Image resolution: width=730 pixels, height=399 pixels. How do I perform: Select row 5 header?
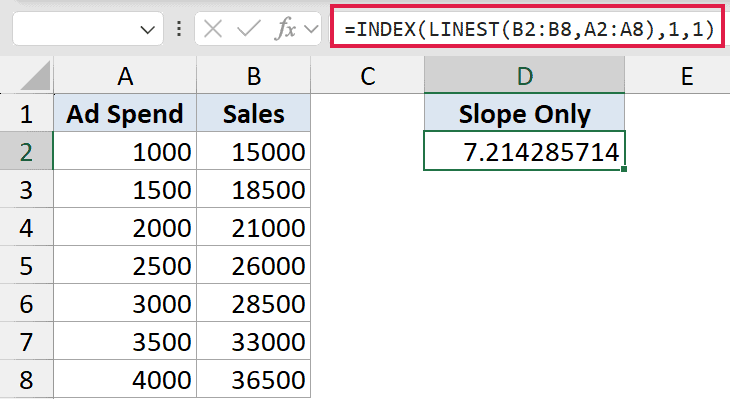pos(27,265)
